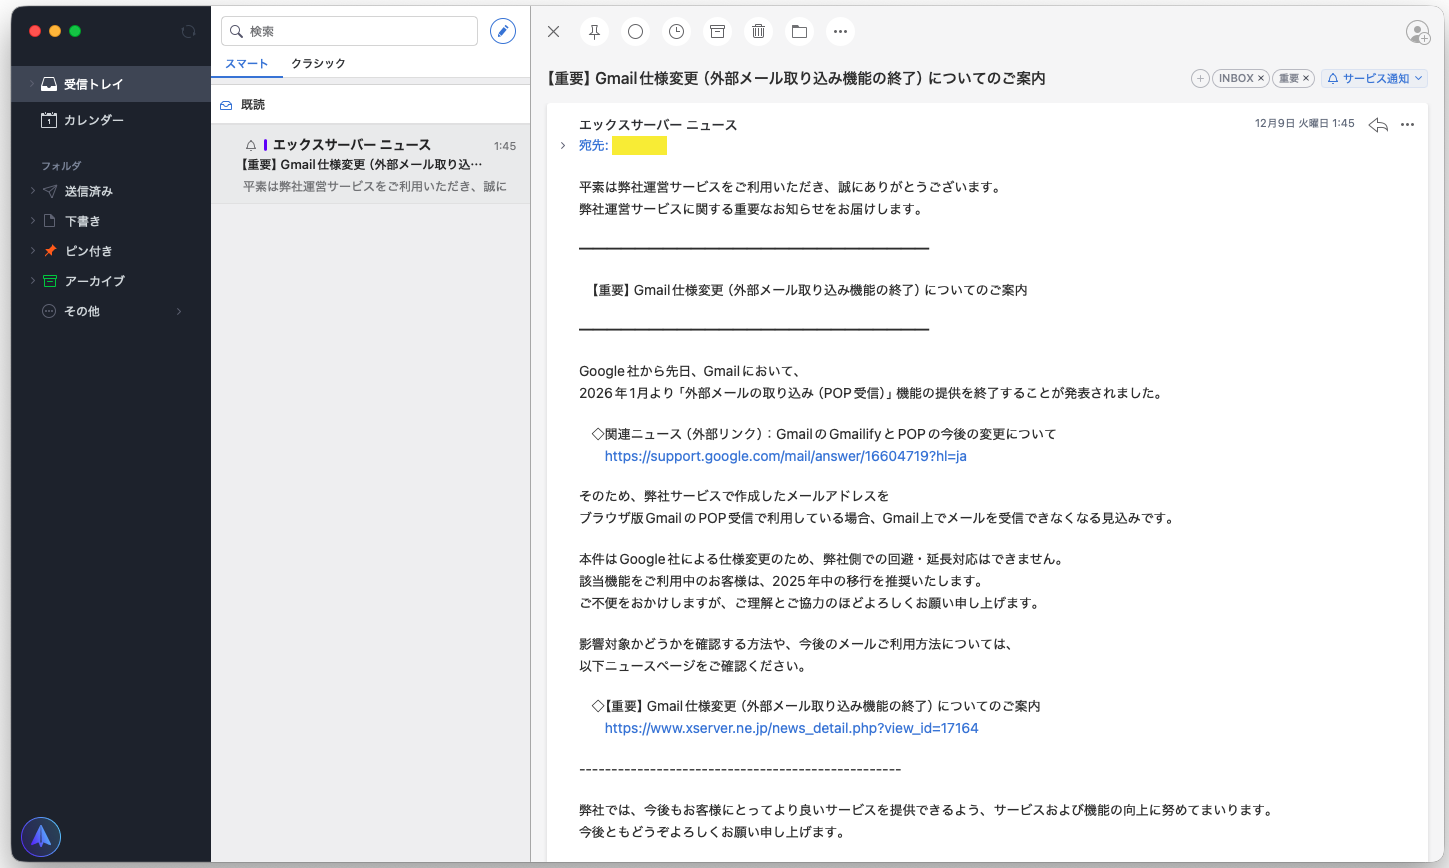Image resolution: width=1449 pixels, height=868 pixels.
Task: Open the Google support answer link
Action: coord(785,456)
